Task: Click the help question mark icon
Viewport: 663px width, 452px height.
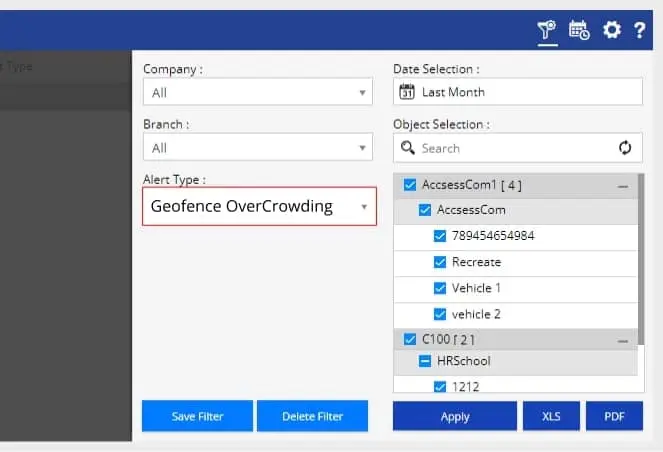Action: click(x=640, y=30)
